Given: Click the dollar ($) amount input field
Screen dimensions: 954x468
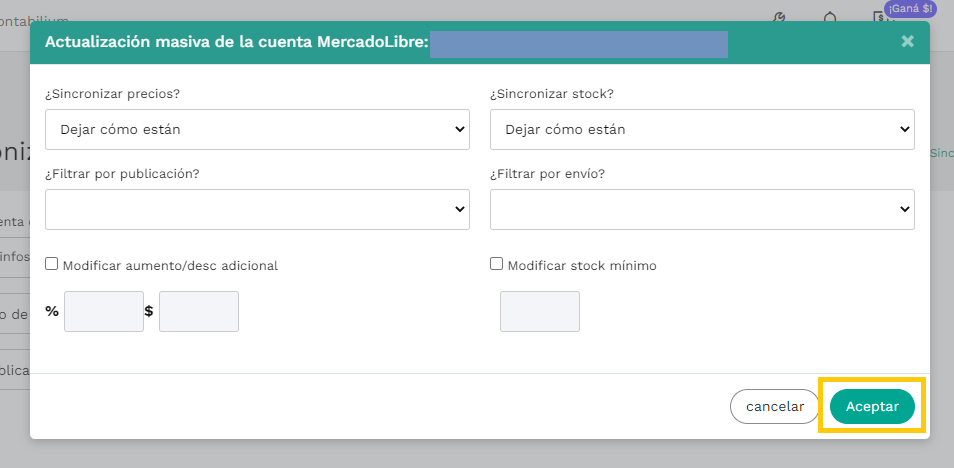Looking at the screenshot, I should point(199,311).
